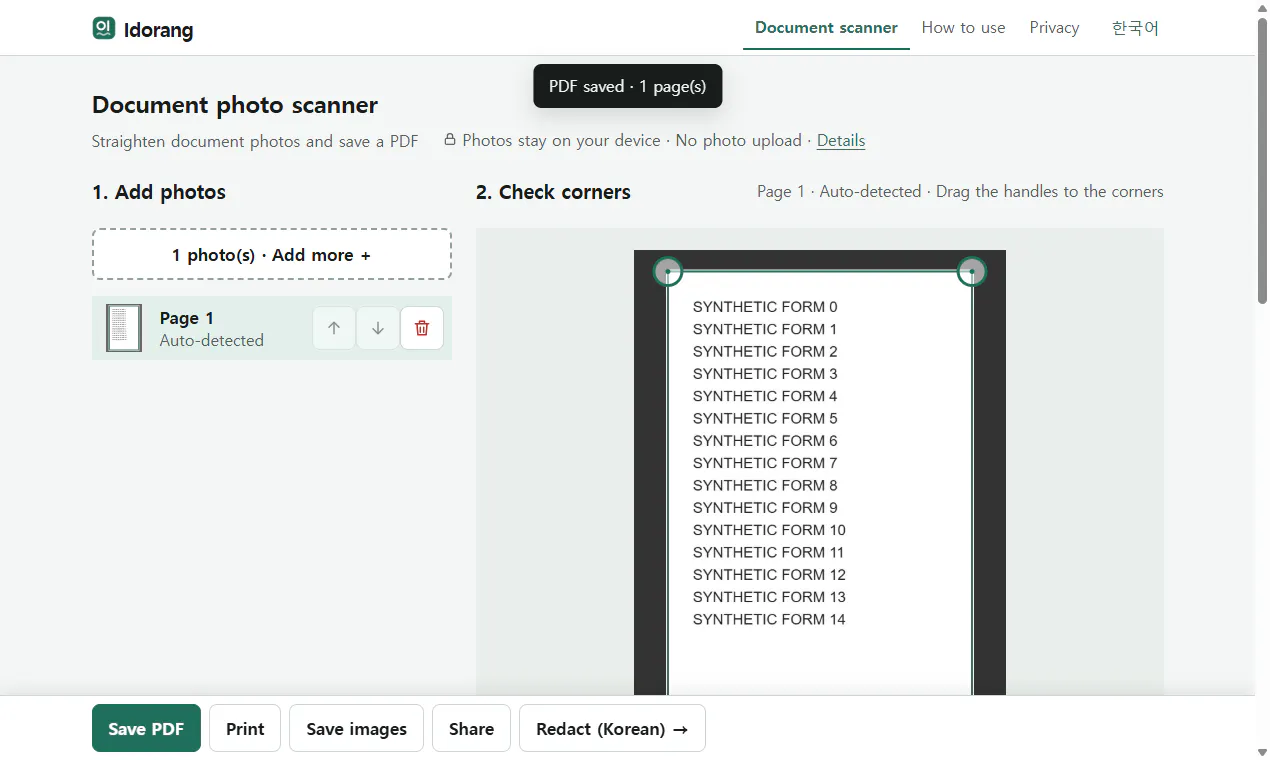Click the lock icon beside 'Photos stay on your device'
The width and height of the screenshot is (1270, 760).
click(x=450, y=140)
